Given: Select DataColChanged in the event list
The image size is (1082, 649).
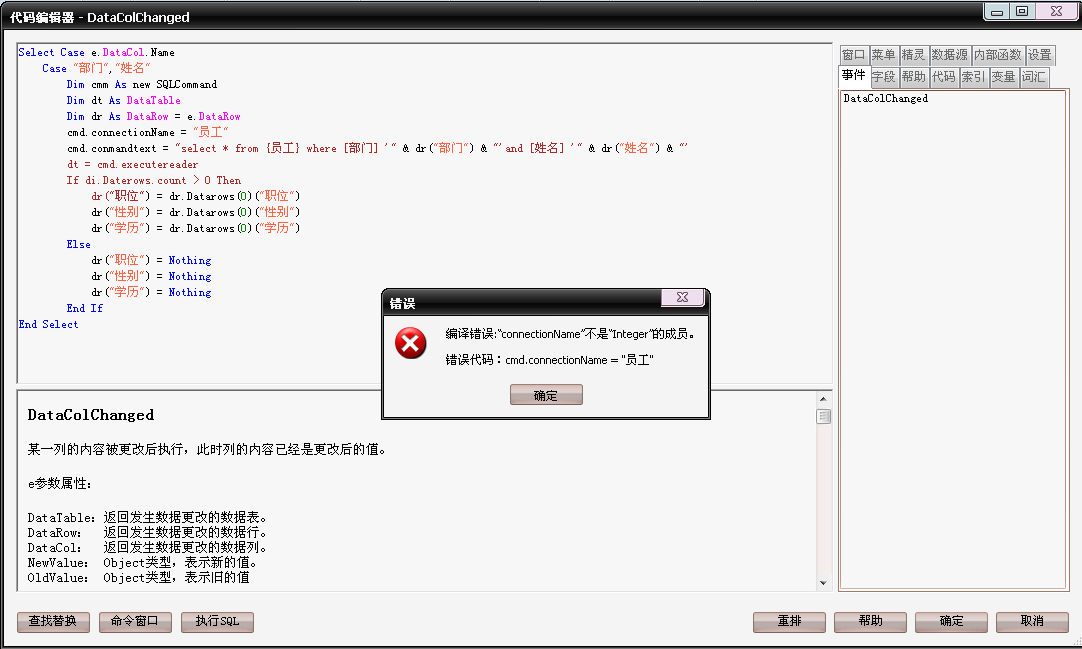Looking at the screenshot, I should [885, 99].
